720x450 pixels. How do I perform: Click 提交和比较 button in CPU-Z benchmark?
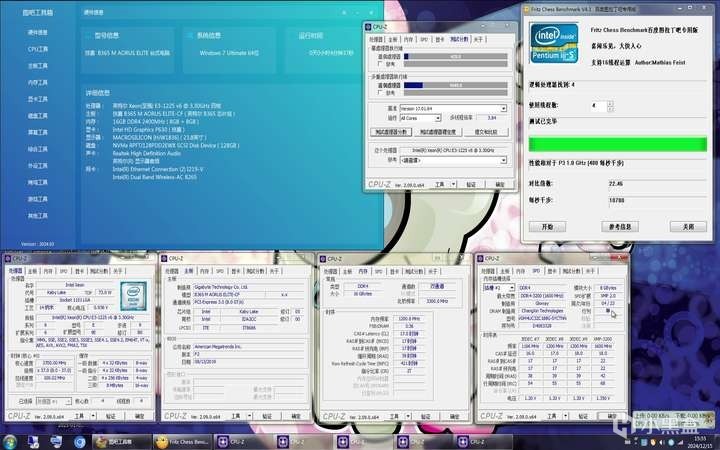(x=486, y=132)
